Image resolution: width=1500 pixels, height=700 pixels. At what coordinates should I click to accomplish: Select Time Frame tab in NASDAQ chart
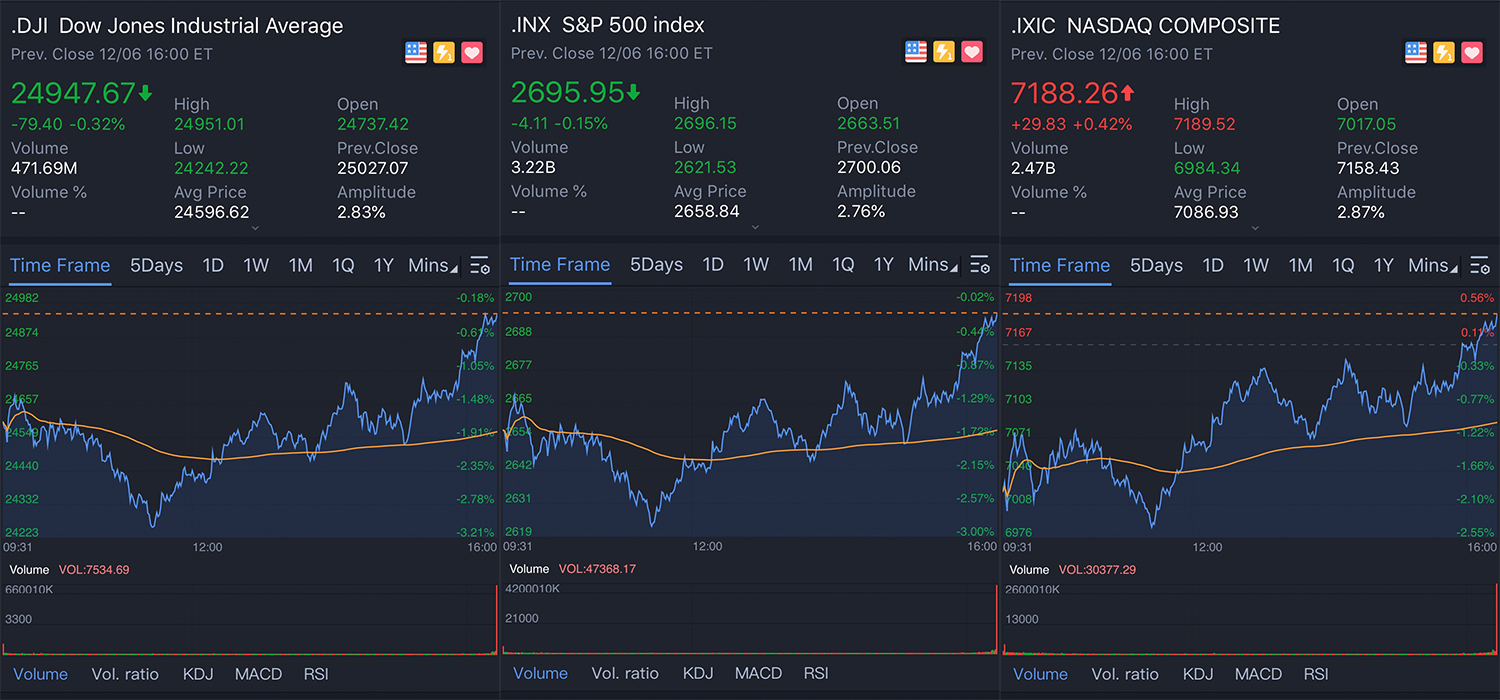[x=1060, y=265]
